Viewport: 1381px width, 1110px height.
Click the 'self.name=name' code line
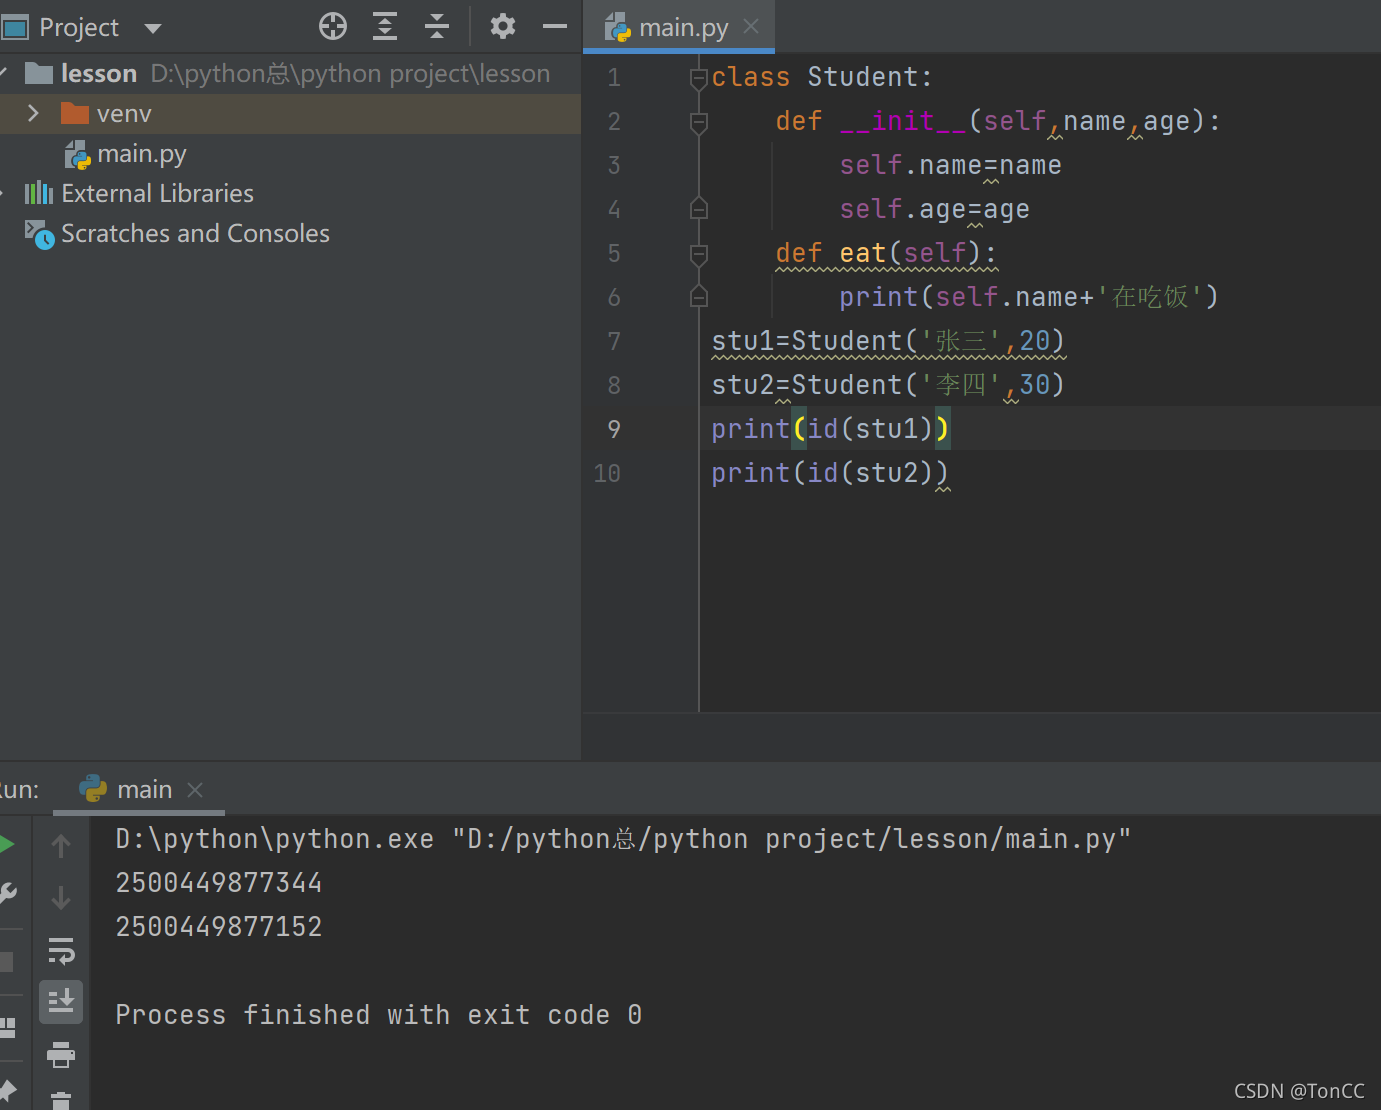tap(950, 165)
